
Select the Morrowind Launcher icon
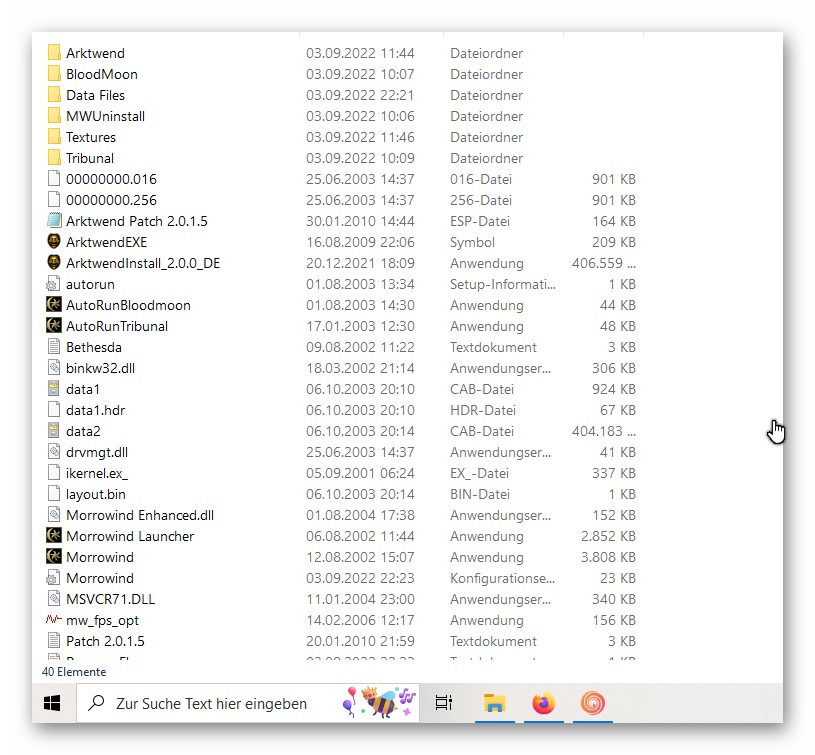[54, 536]
